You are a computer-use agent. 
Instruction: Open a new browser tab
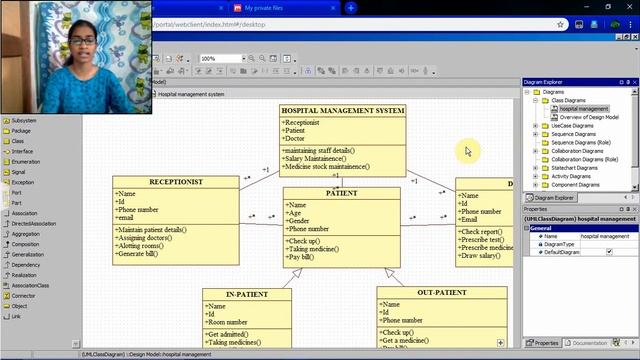[351, 8]
